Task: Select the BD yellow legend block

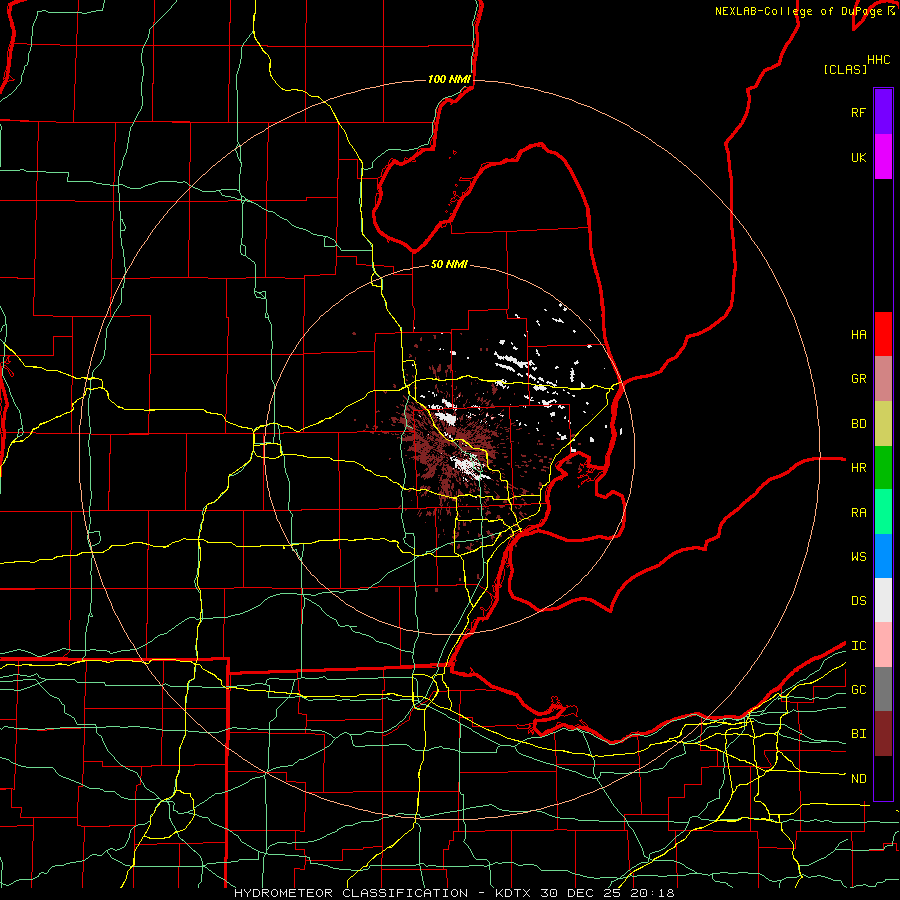Action: [883, 424]
